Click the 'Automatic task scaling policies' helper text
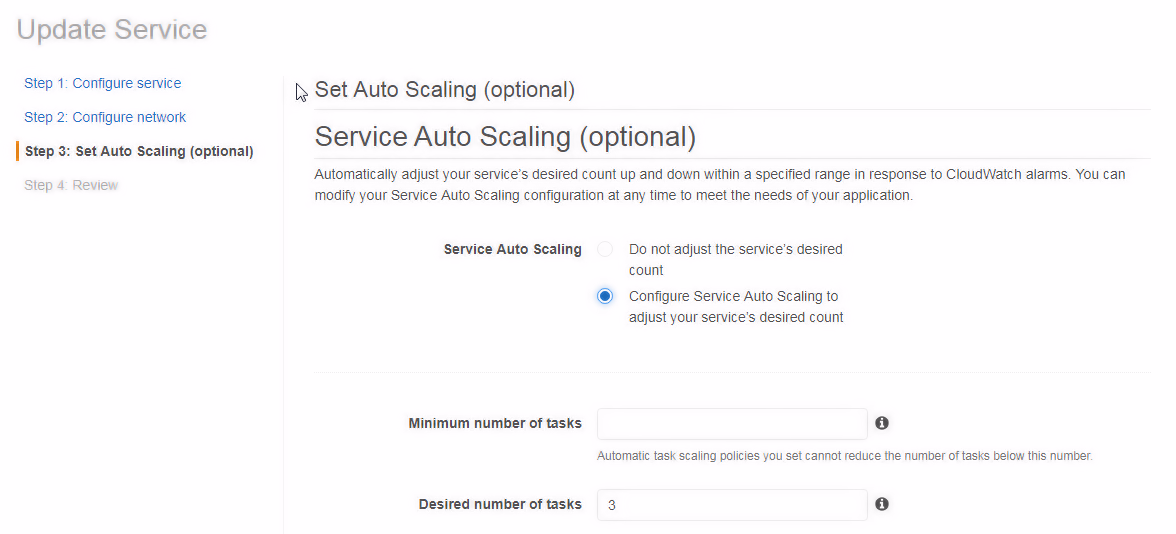The width and height of the screenshot is (1176, 534). click(x=844, y=456)
